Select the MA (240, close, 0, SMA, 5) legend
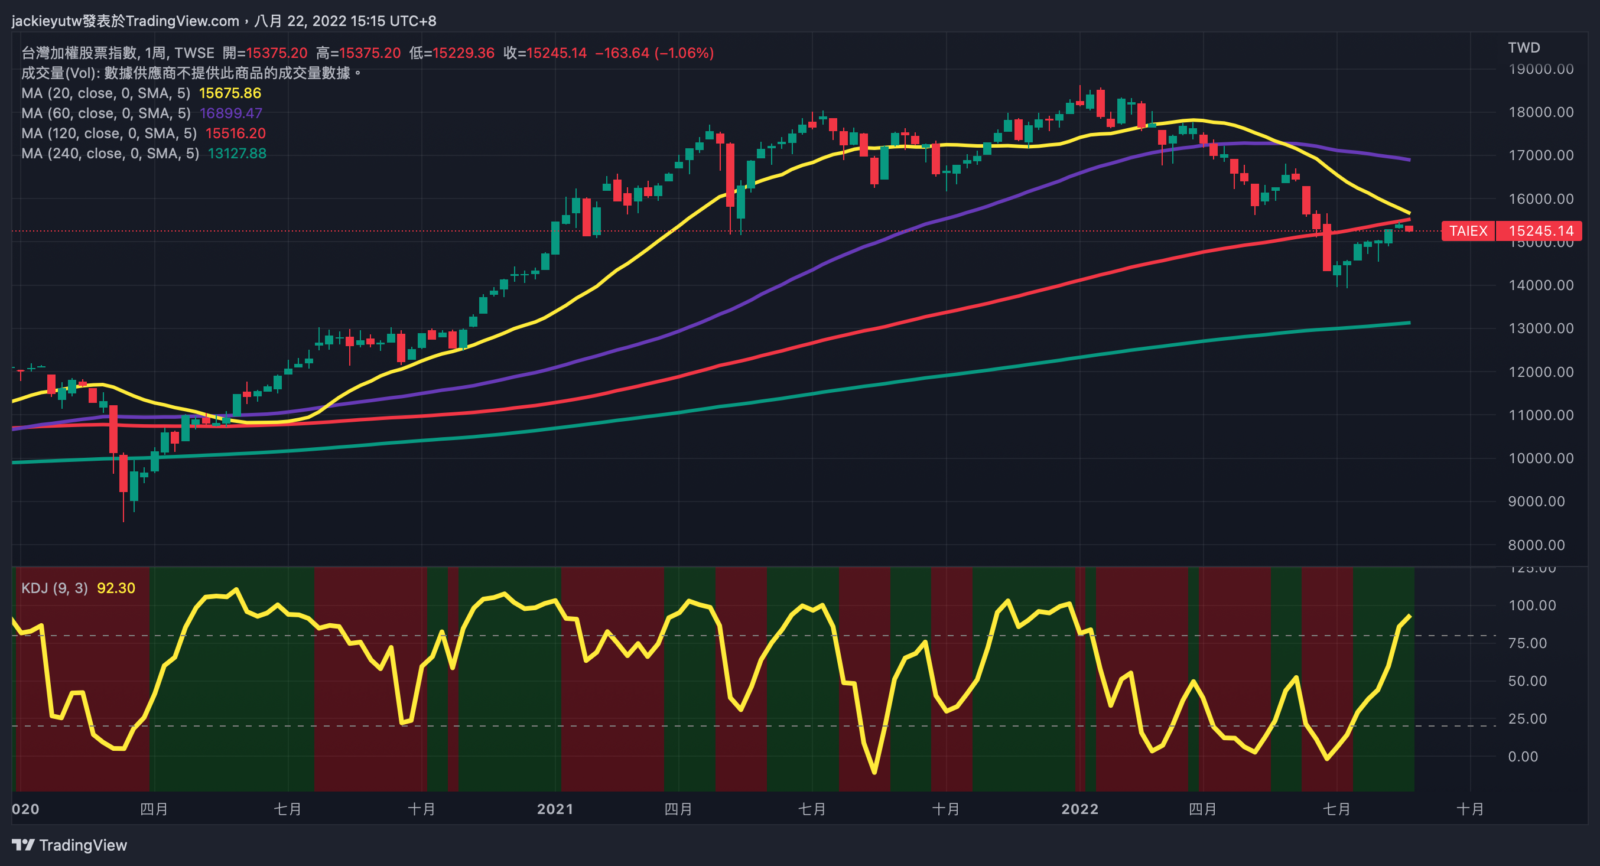This screenshot has height=866, width=1600. click(x=110, y=153)
